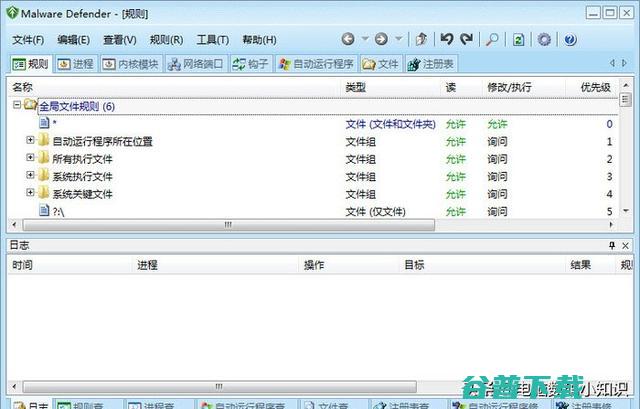Click the log 时间 column header

[69, 265]
